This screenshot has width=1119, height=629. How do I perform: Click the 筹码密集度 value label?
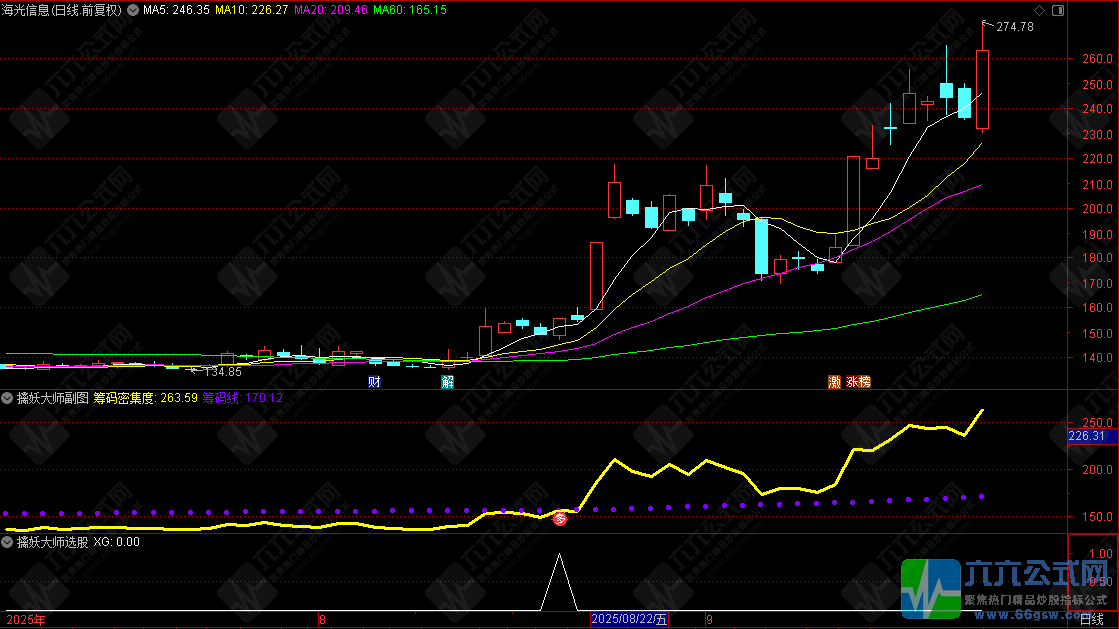click(146, 398)
